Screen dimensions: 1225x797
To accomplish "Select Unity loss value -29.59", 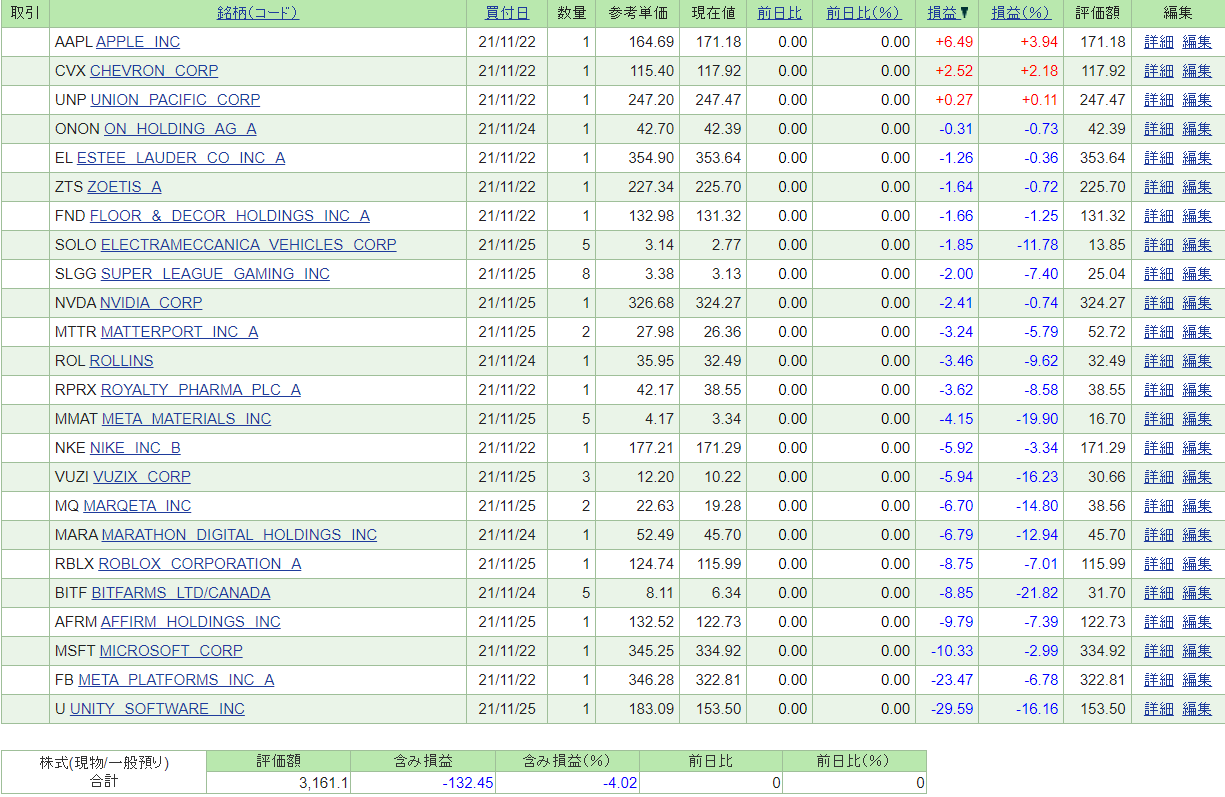I will pos(951,709).
